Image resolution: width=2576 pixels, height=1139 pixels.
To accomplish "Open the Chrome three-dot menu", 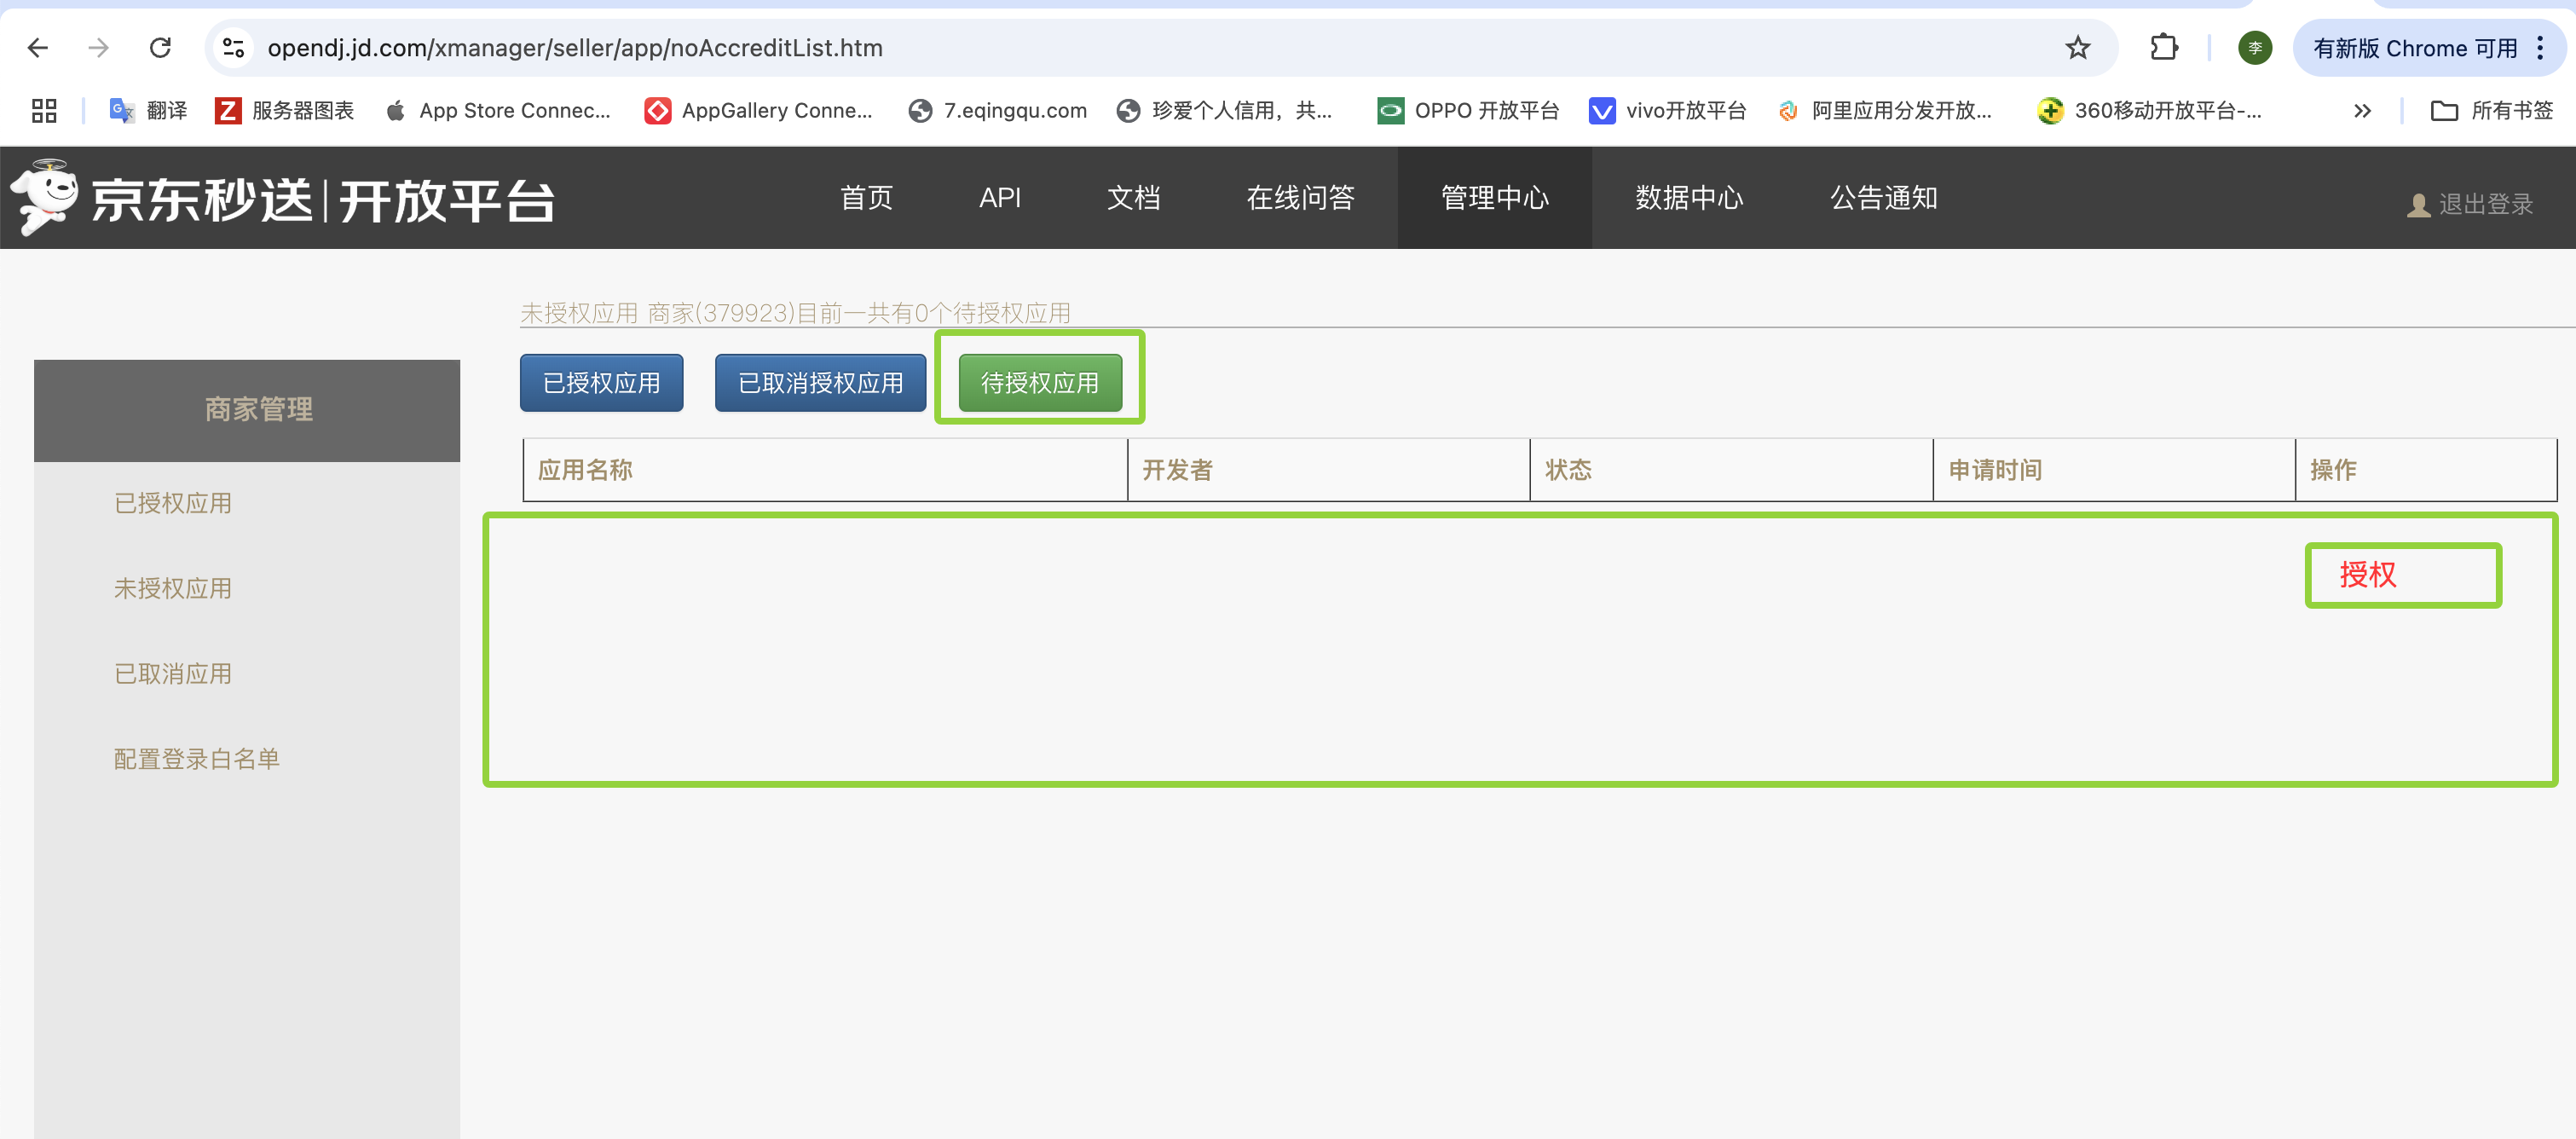I will (2540, 48).
